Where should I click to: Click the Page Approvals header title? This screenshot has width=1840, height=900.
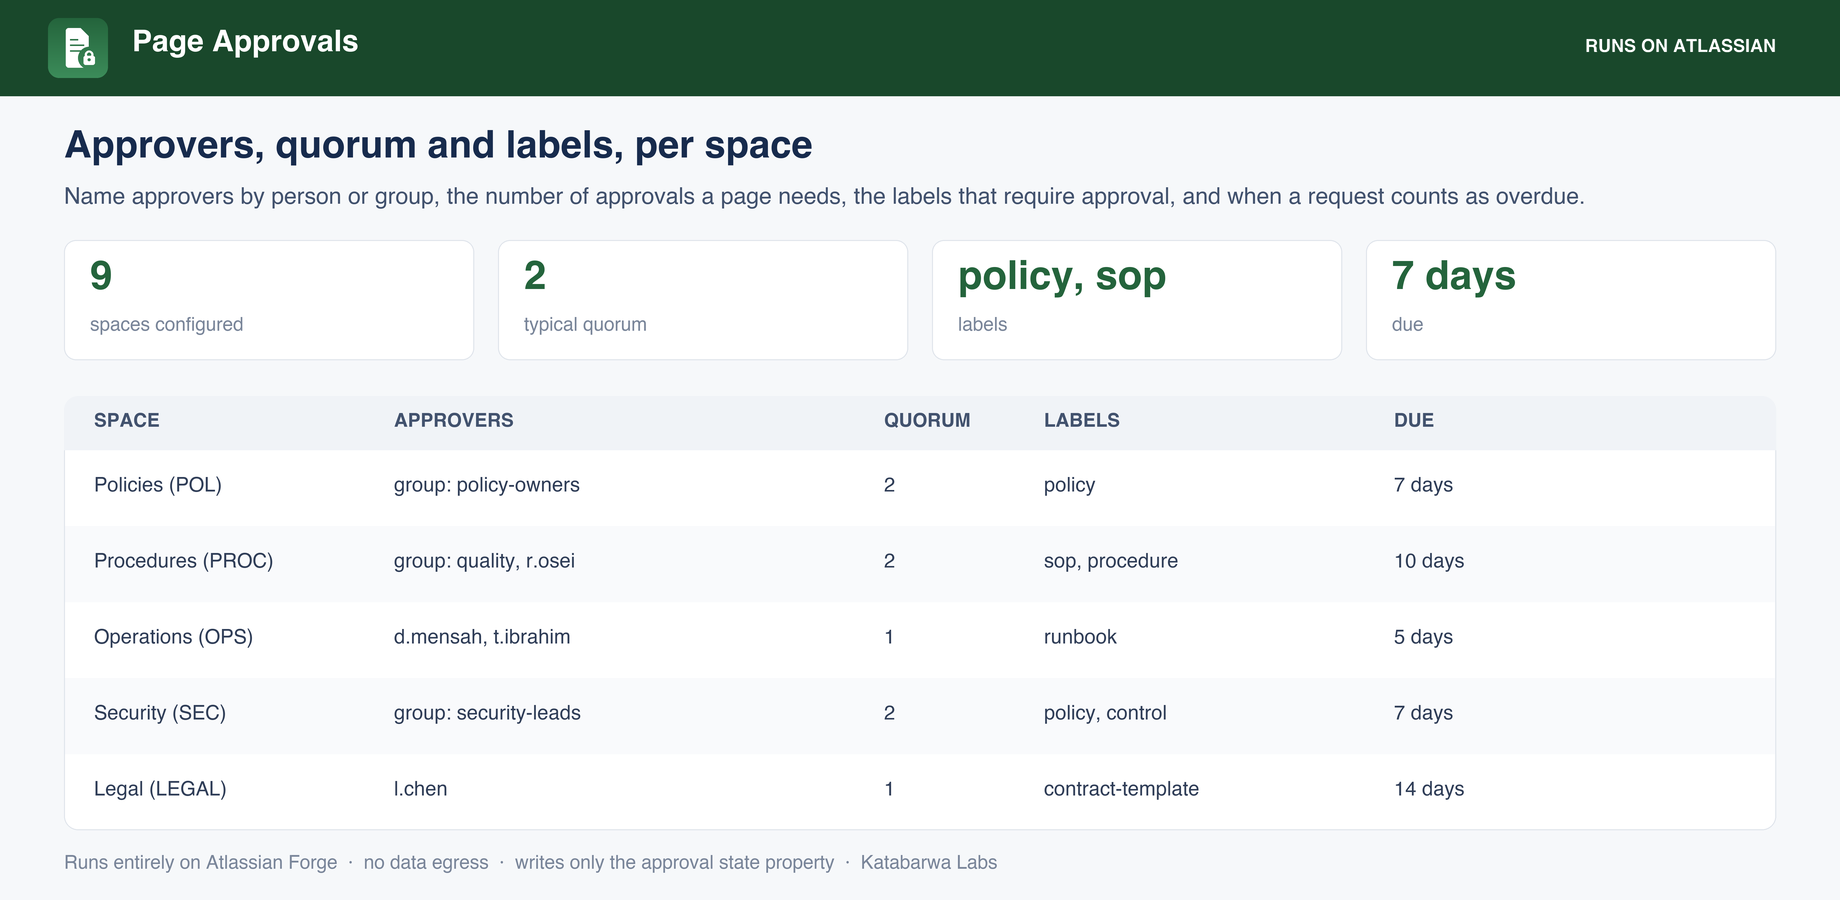(x=245, y=41)
